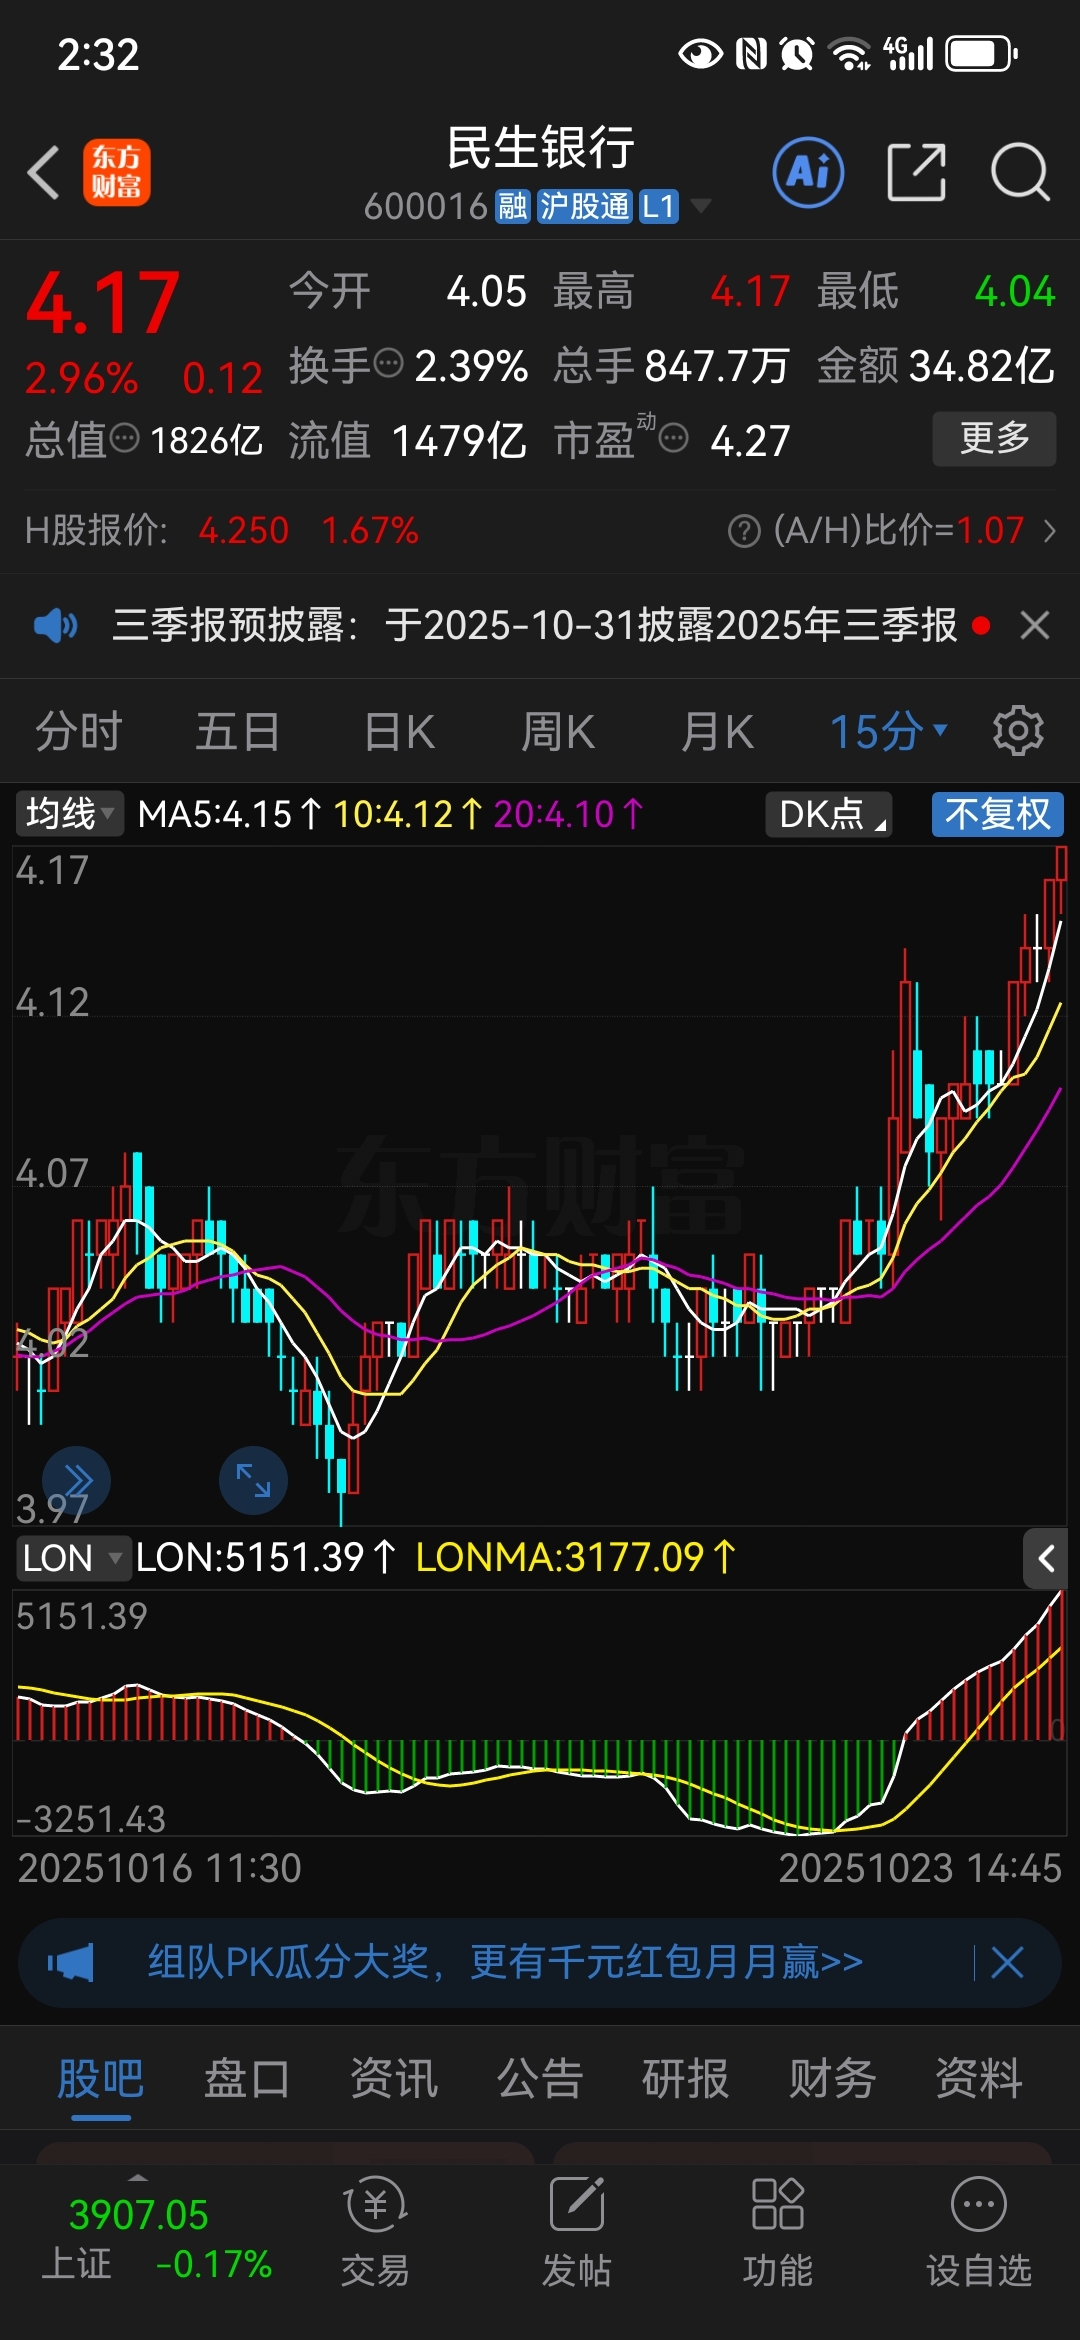Select the 资讯 tab
This screenshot has width=1080, height=2340.
click(x=394, y=2080)
